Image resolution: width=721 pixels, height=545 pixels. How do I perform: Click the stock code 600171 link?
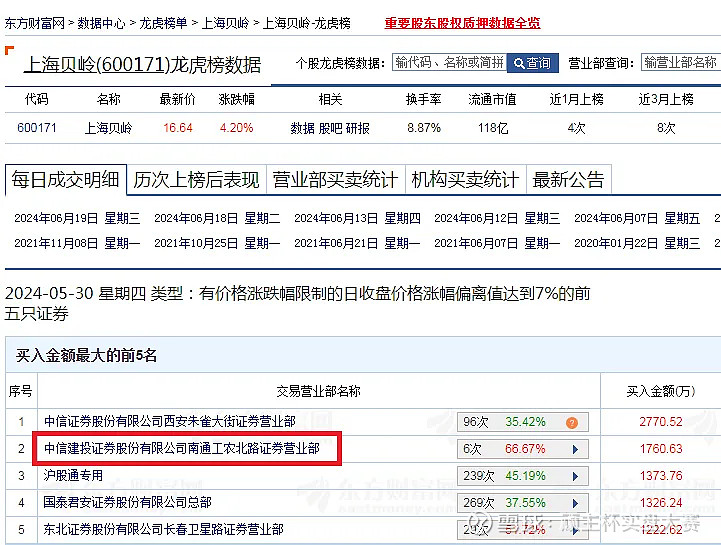point(37,128)
